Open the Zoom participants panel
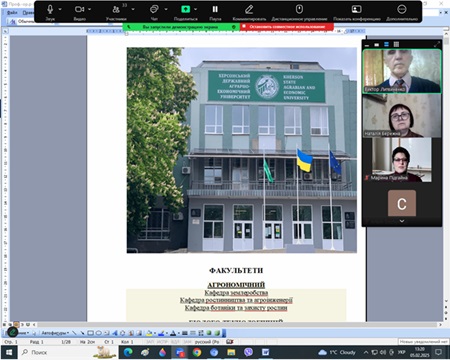450x360 pixels. [x=116, y=10]
